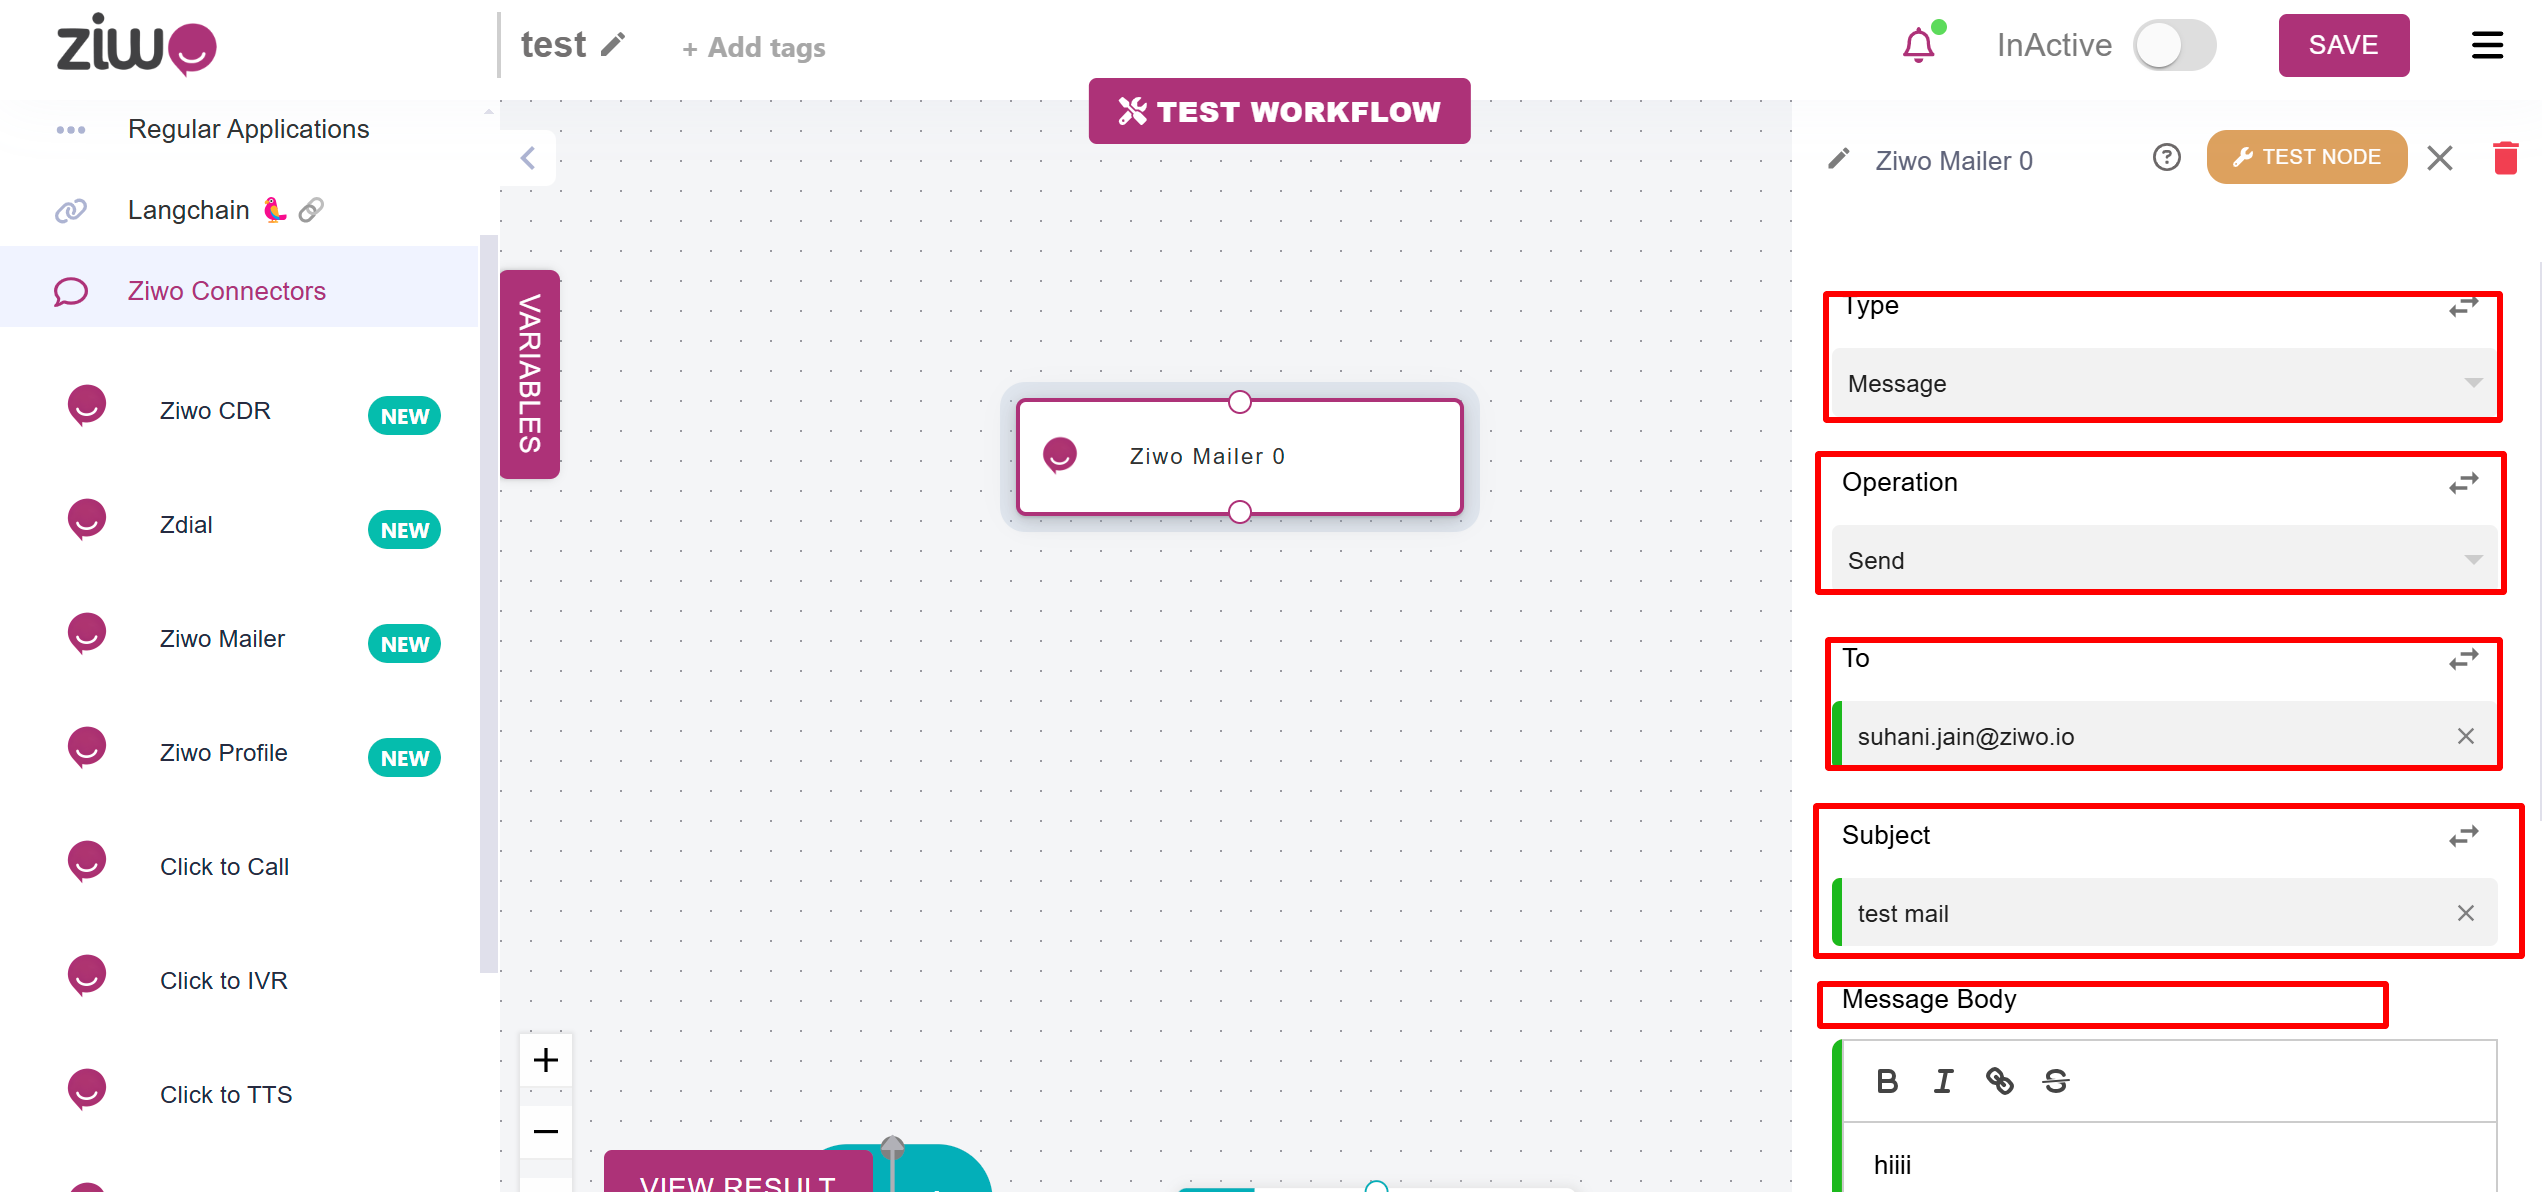
Task: Insert a link in the message body
Action: pos(1999,1081)
